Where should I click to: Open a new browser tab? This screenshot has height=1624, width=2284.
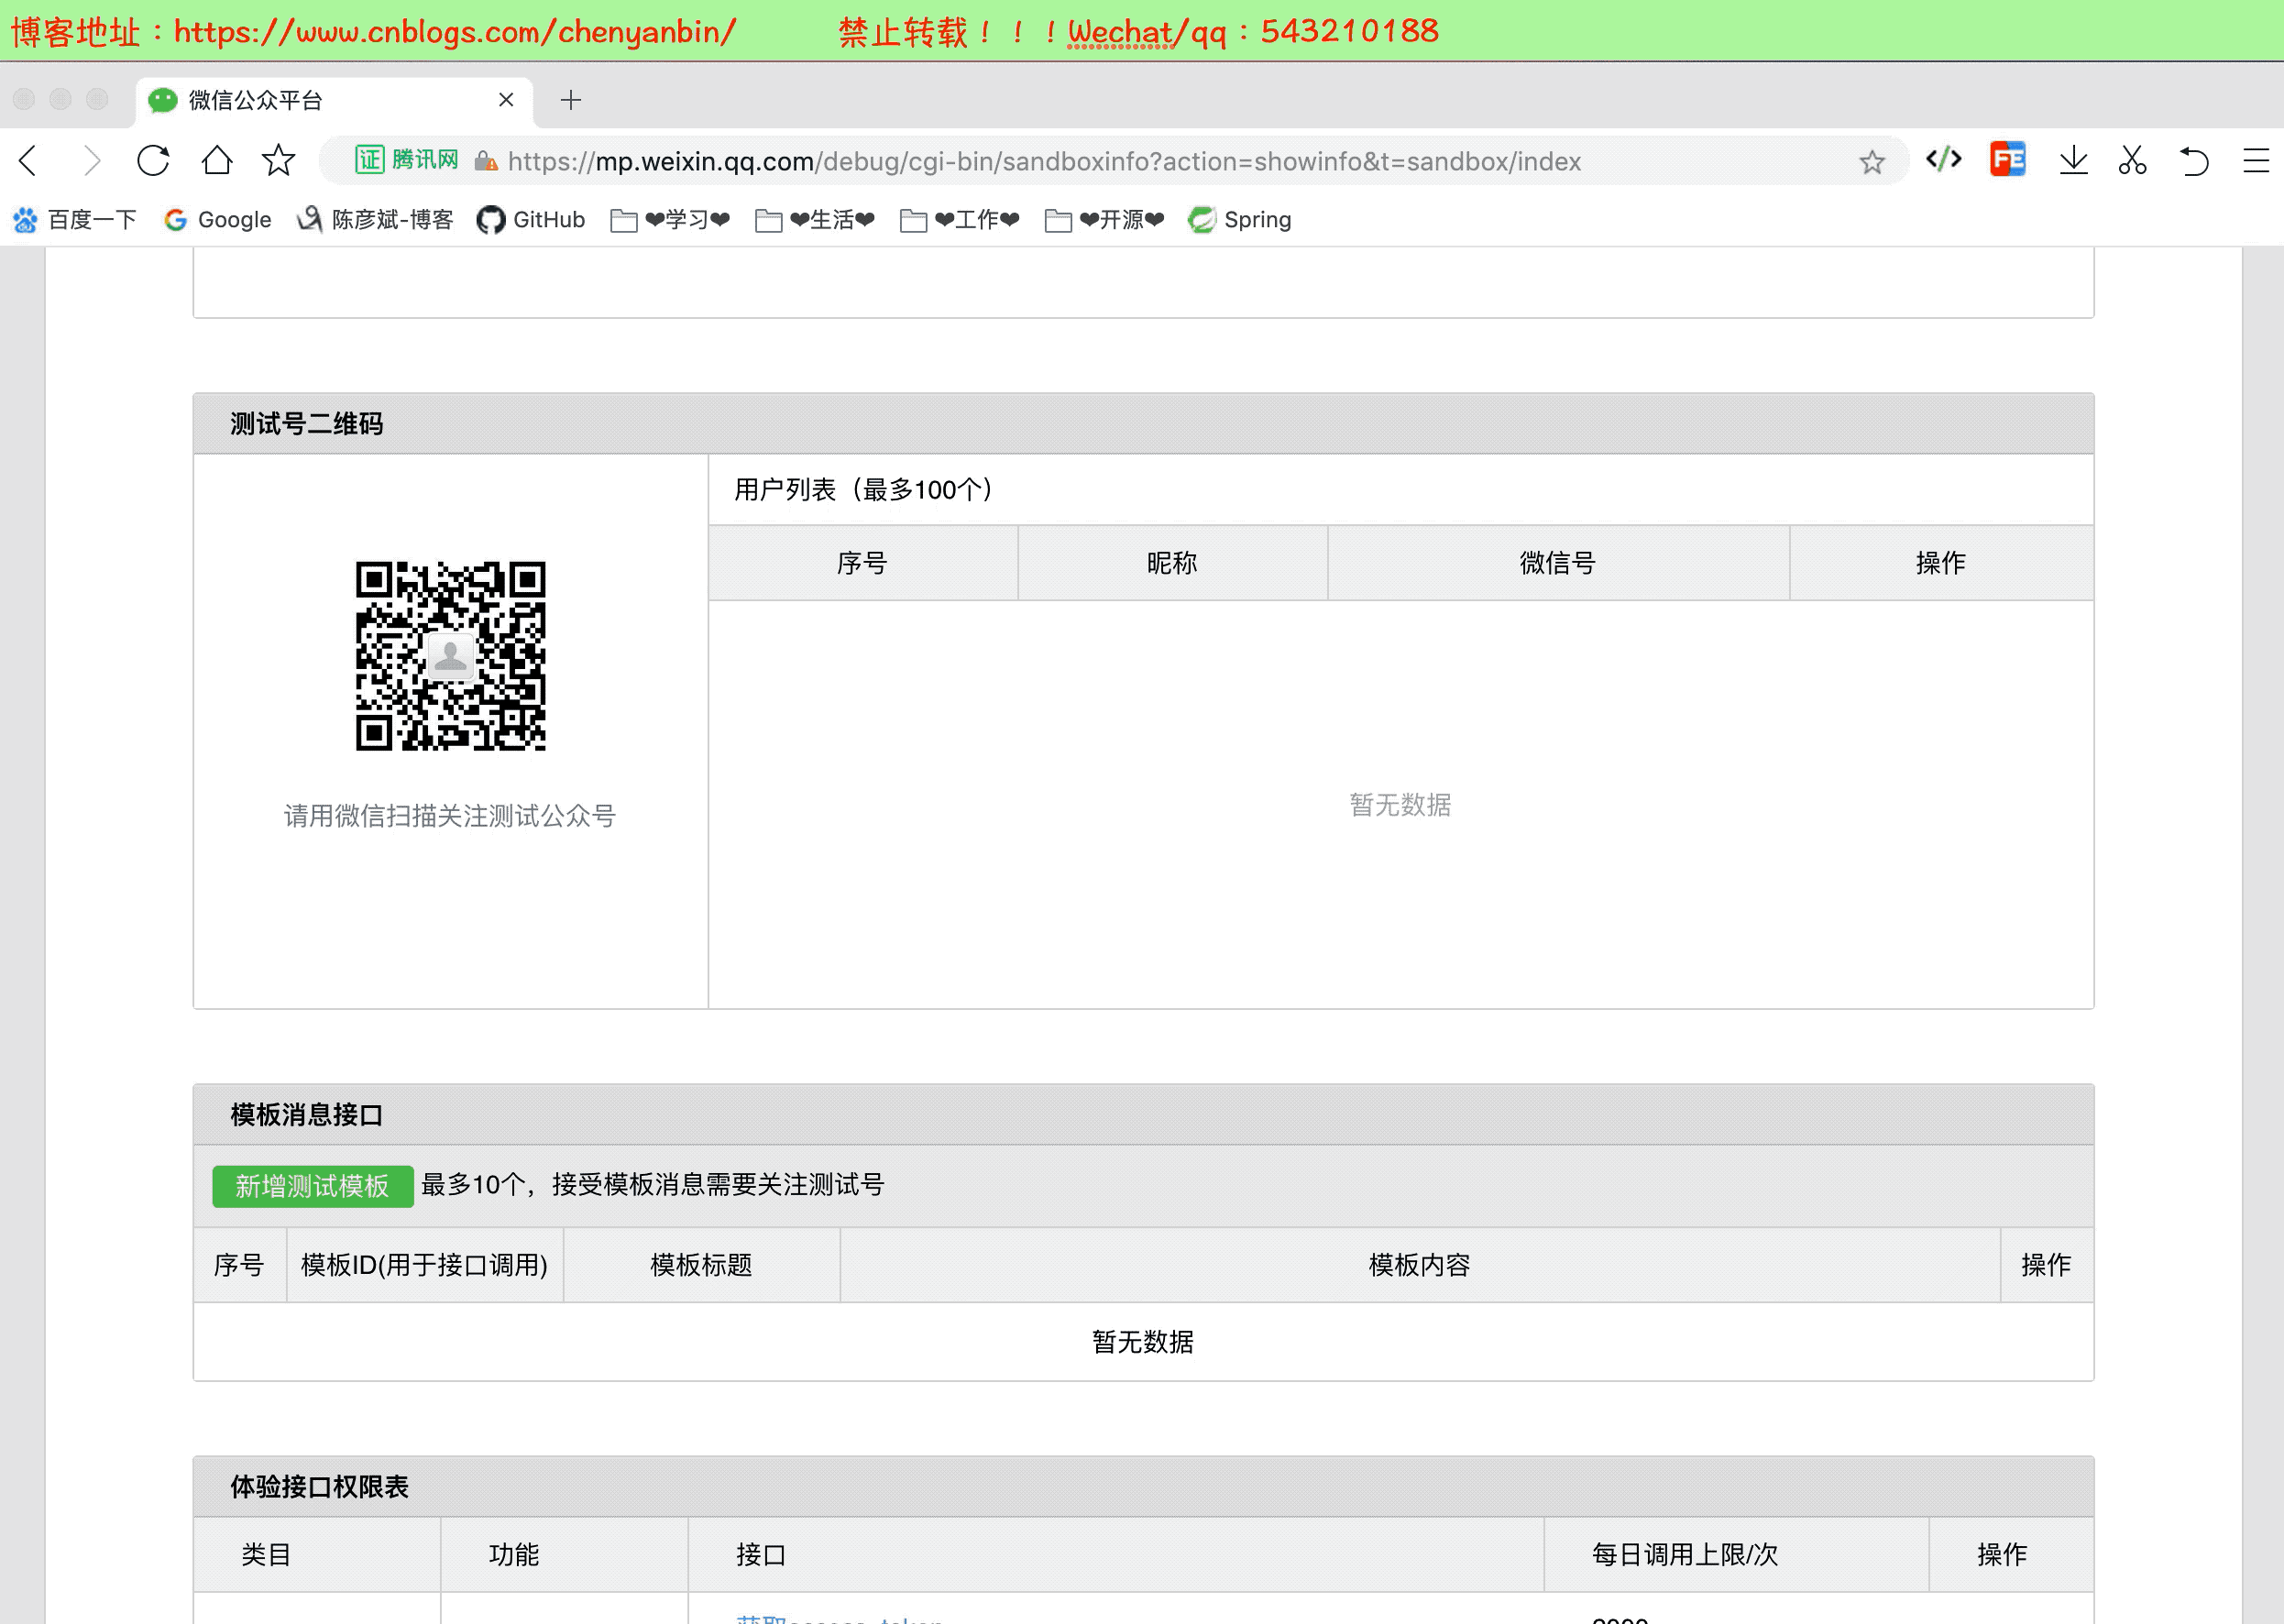571,100
